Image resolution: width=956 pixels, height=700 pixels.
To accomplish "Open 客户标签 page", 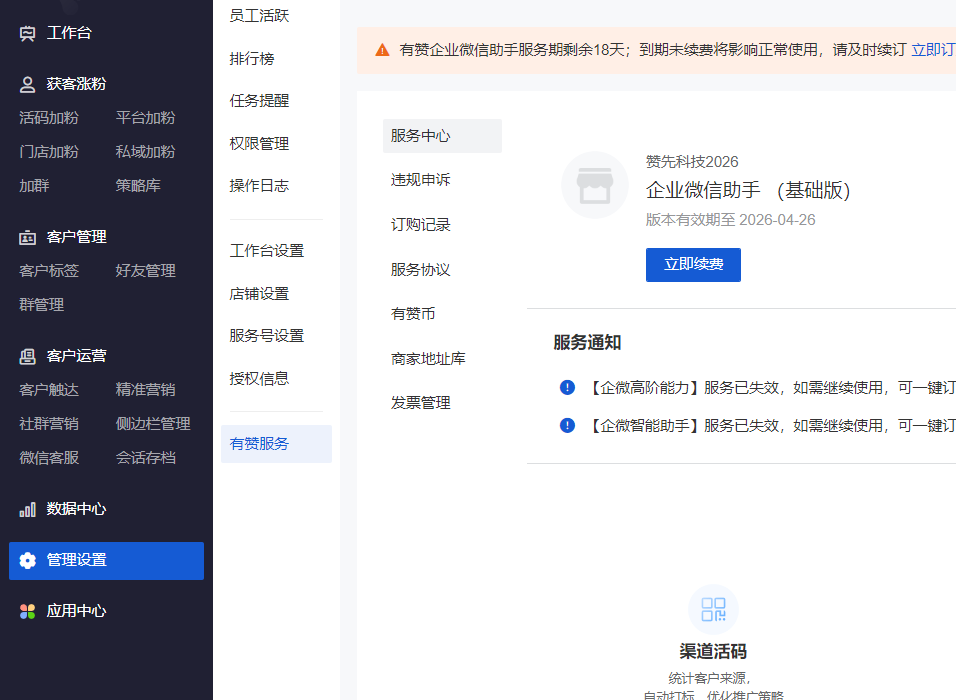I will (x=49, y=271).
